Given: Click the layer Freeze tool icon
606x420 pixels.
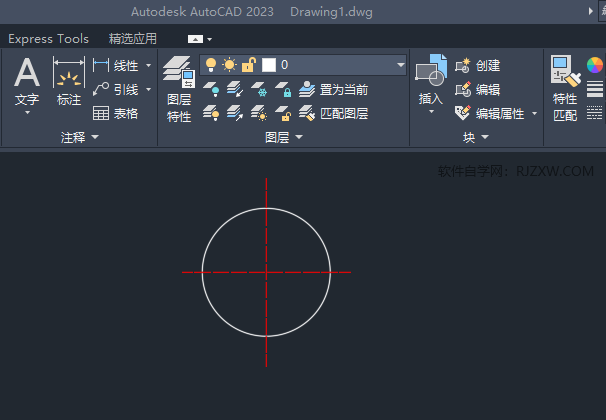Looking at the screenshot, I should [x=259, y=89].
